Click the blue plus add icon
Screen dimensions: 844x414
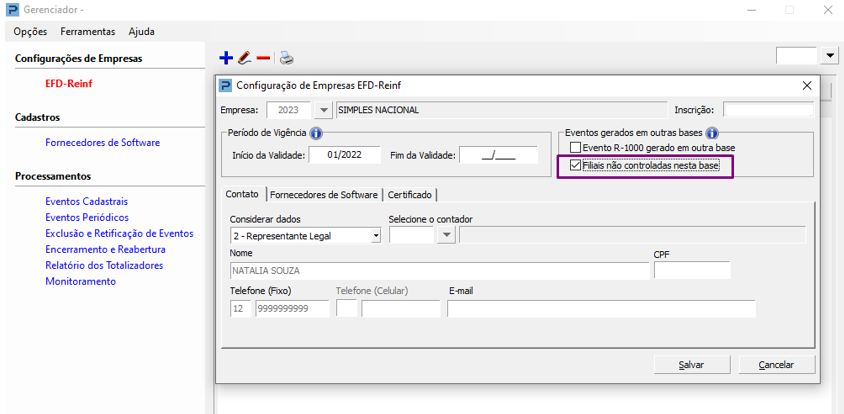click(x=226, y=58)
